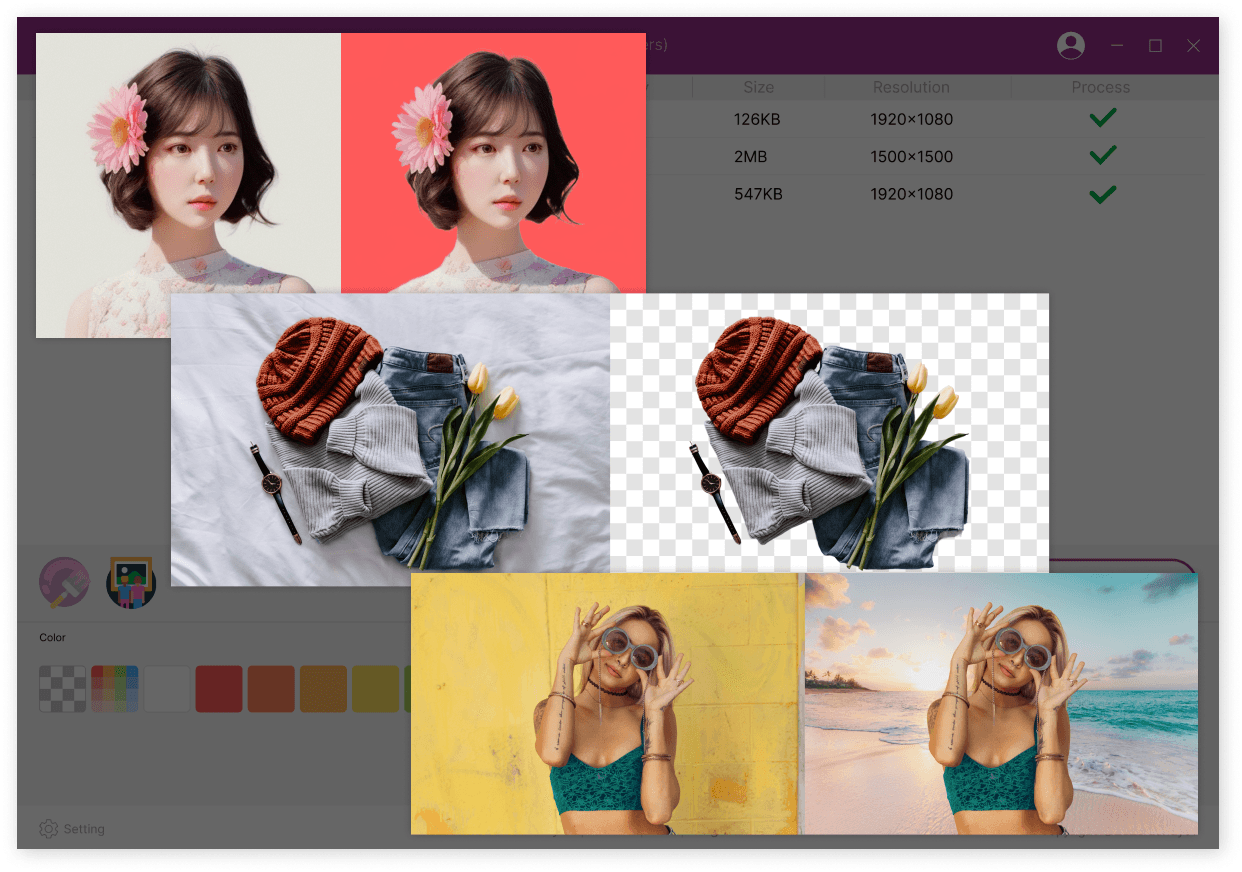Pick the white color swatch
The width and height of the screenshot is (1242, 872).
tap(167, 689)
